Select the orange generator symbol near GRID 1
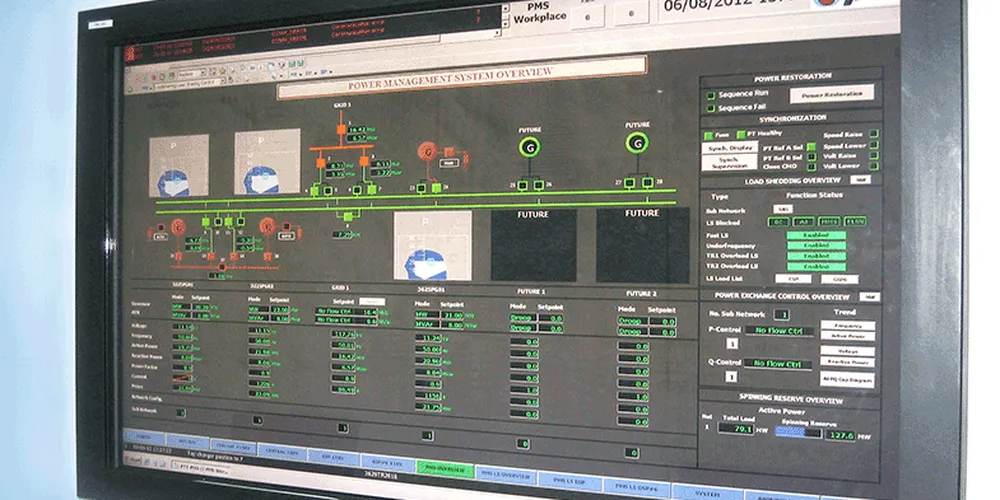 (x=428, y=153)
